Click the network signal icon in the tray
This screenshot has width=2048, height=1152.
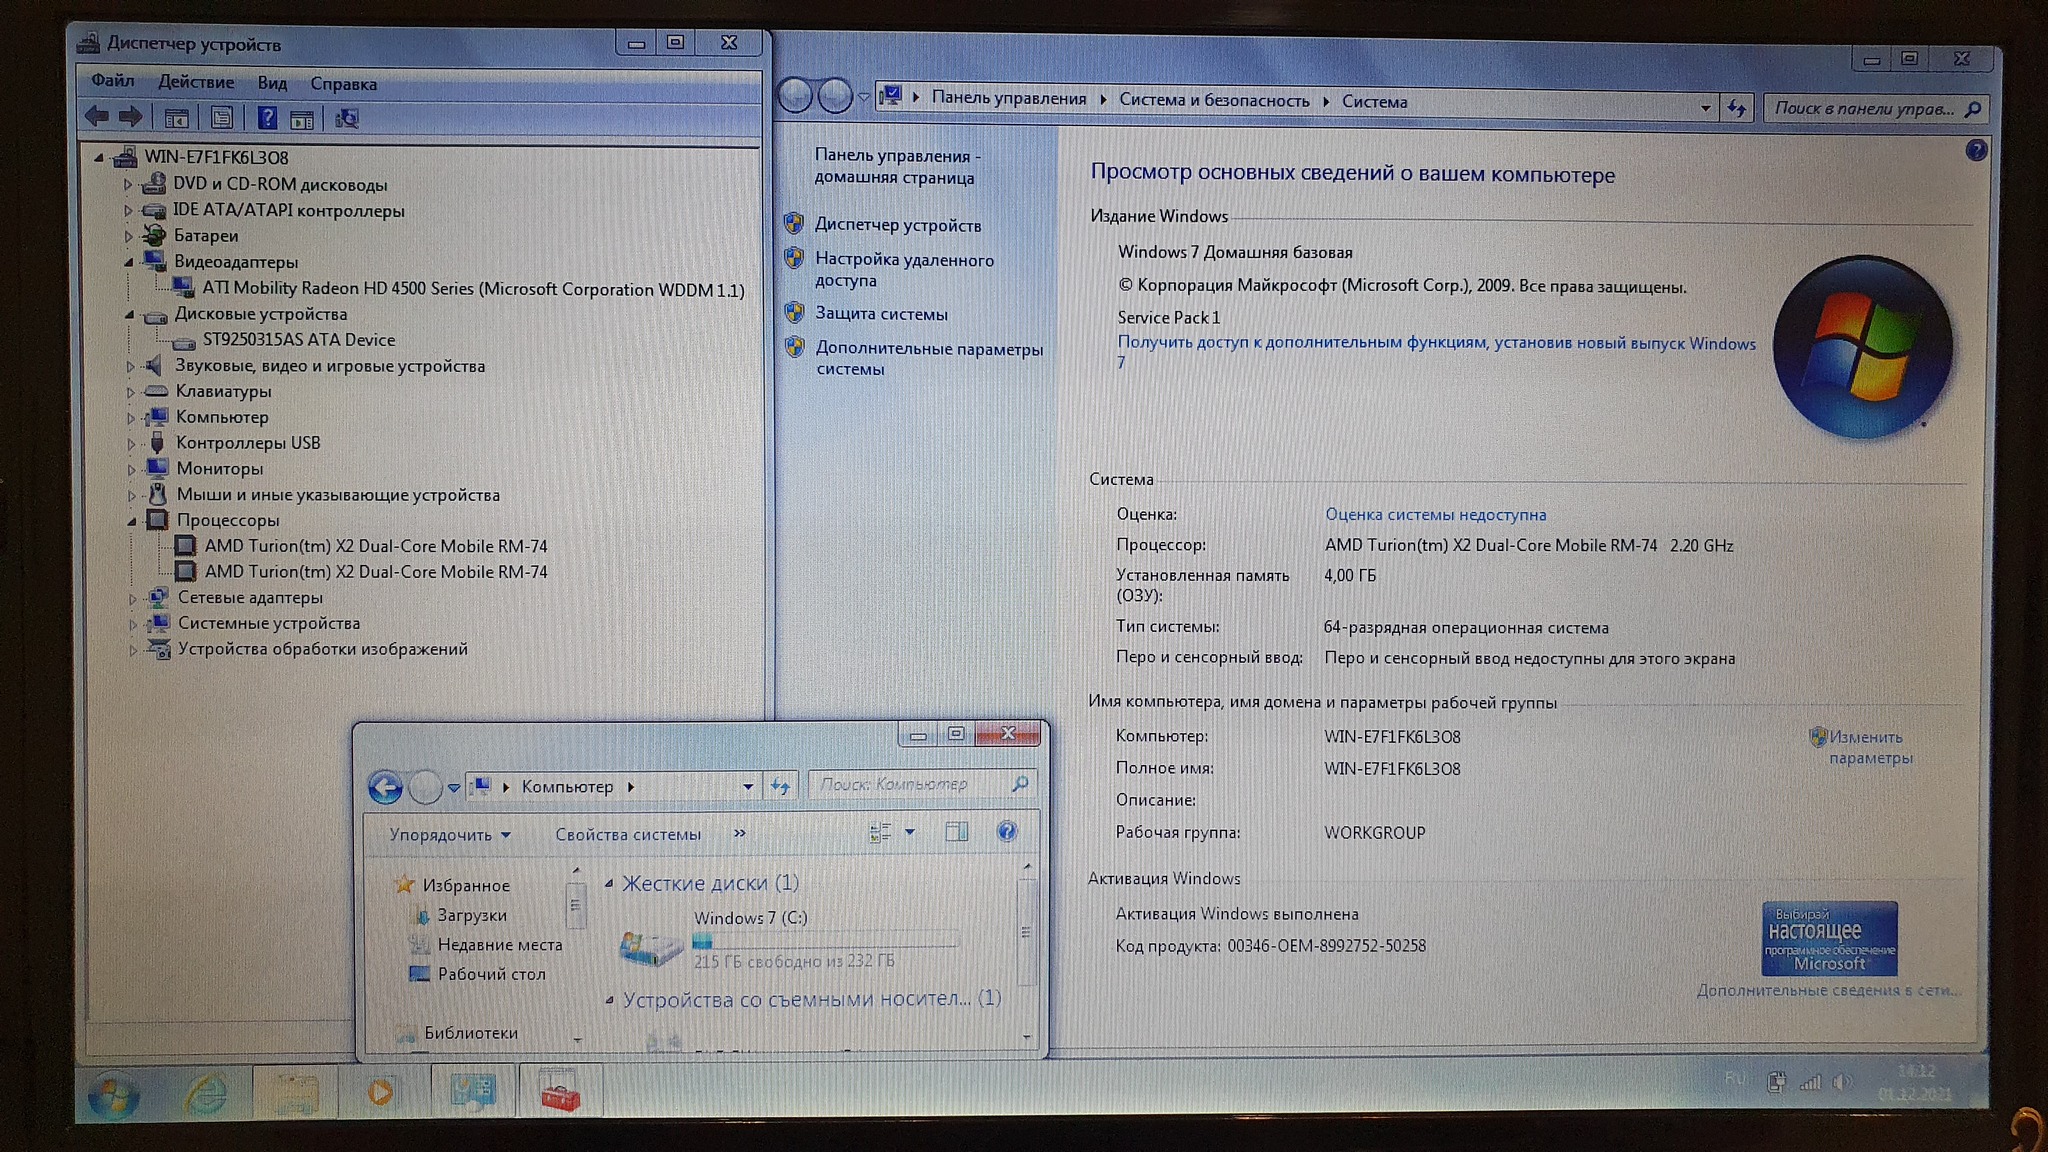click(x=1810, y=1082)
